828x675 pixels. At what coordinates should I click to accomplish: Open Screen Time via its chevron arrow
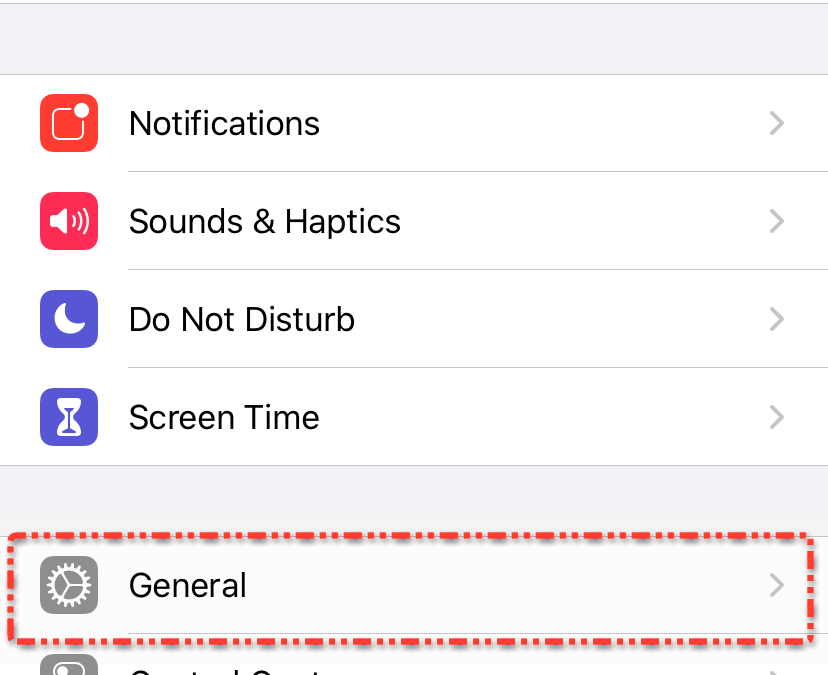coord(776,417)
